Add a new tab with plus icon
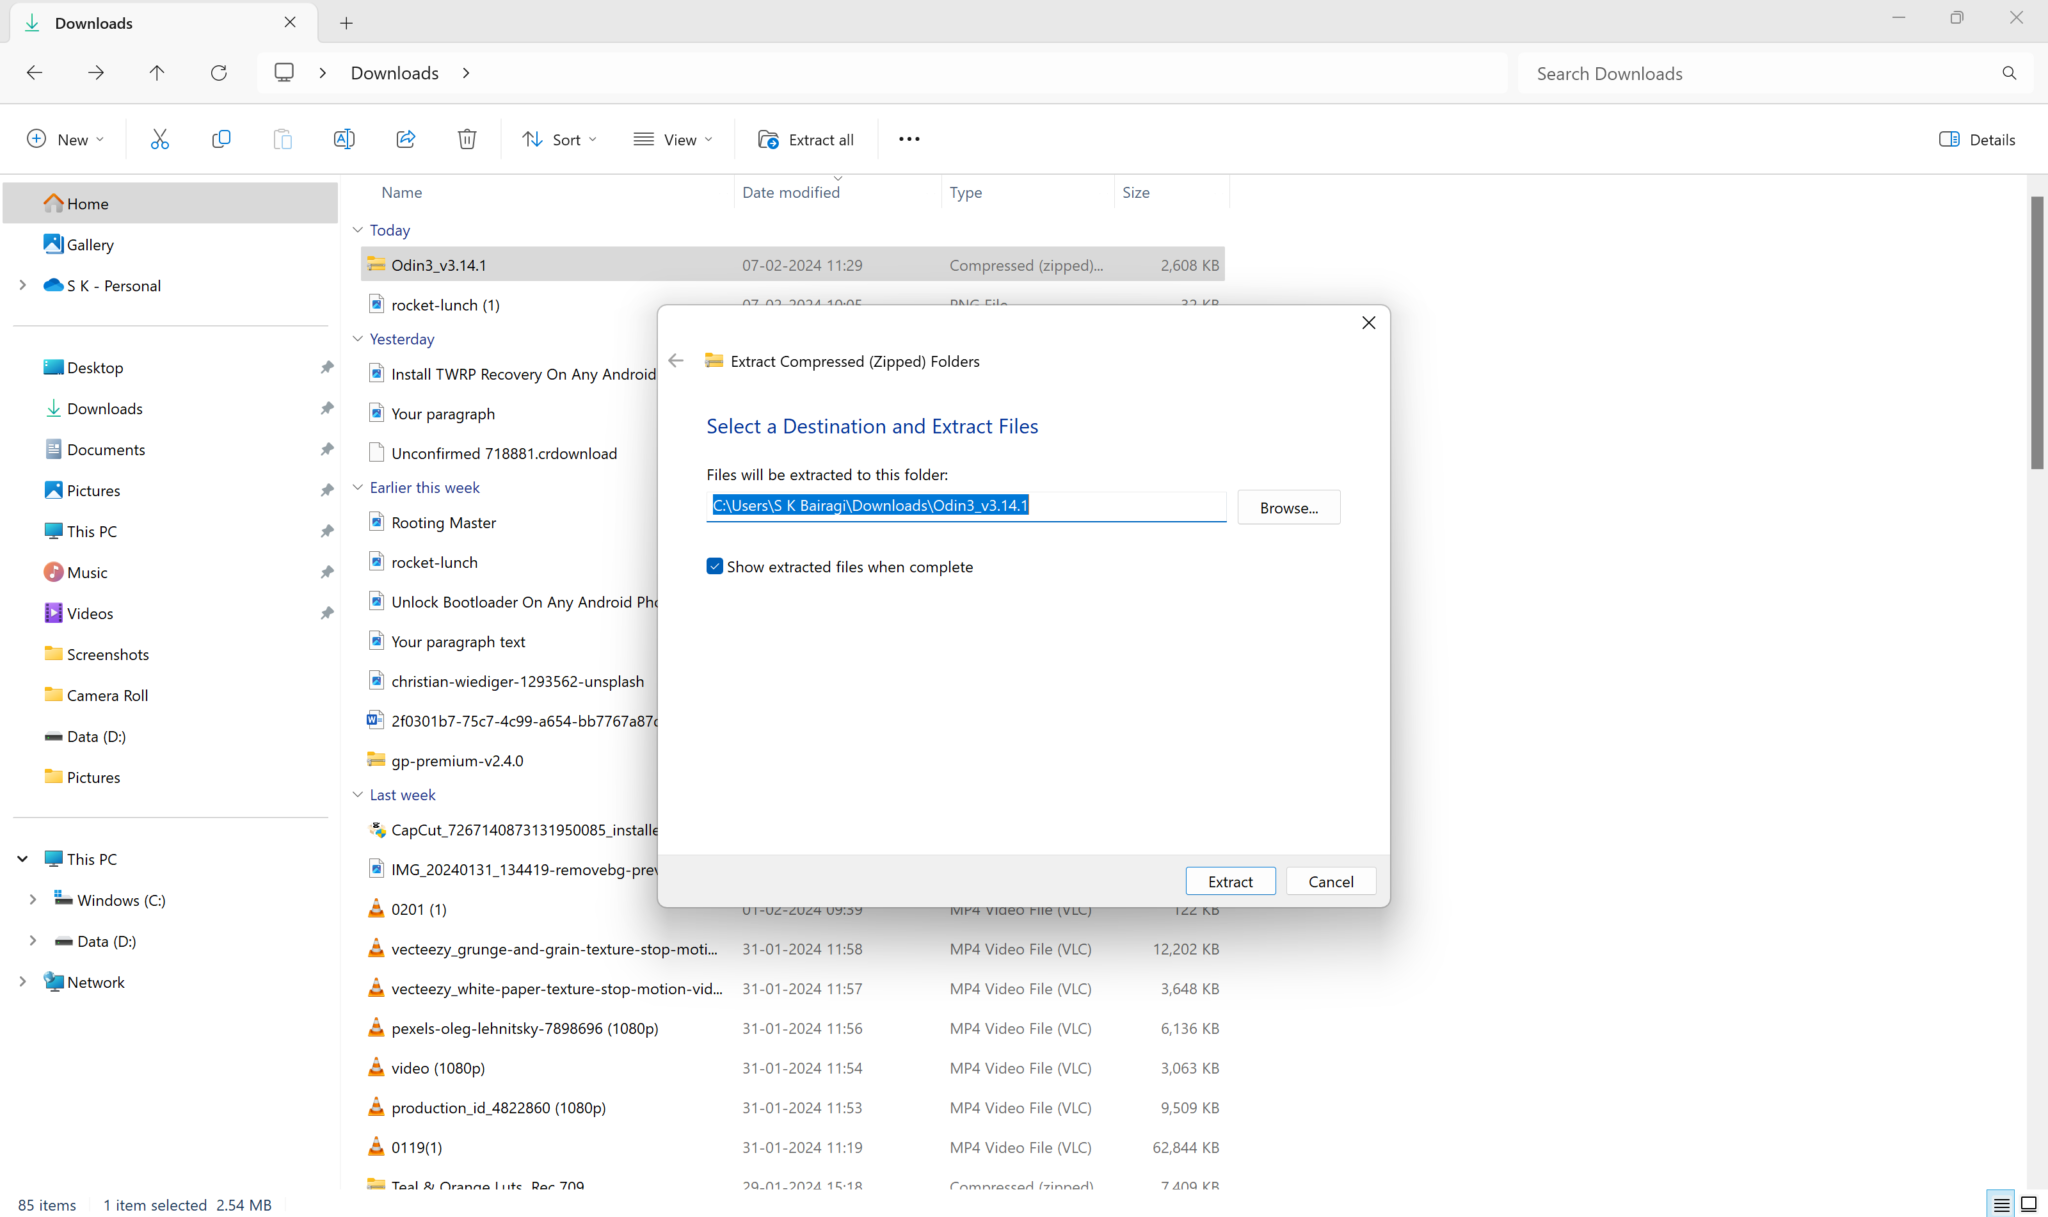 [x=346, y=22]
